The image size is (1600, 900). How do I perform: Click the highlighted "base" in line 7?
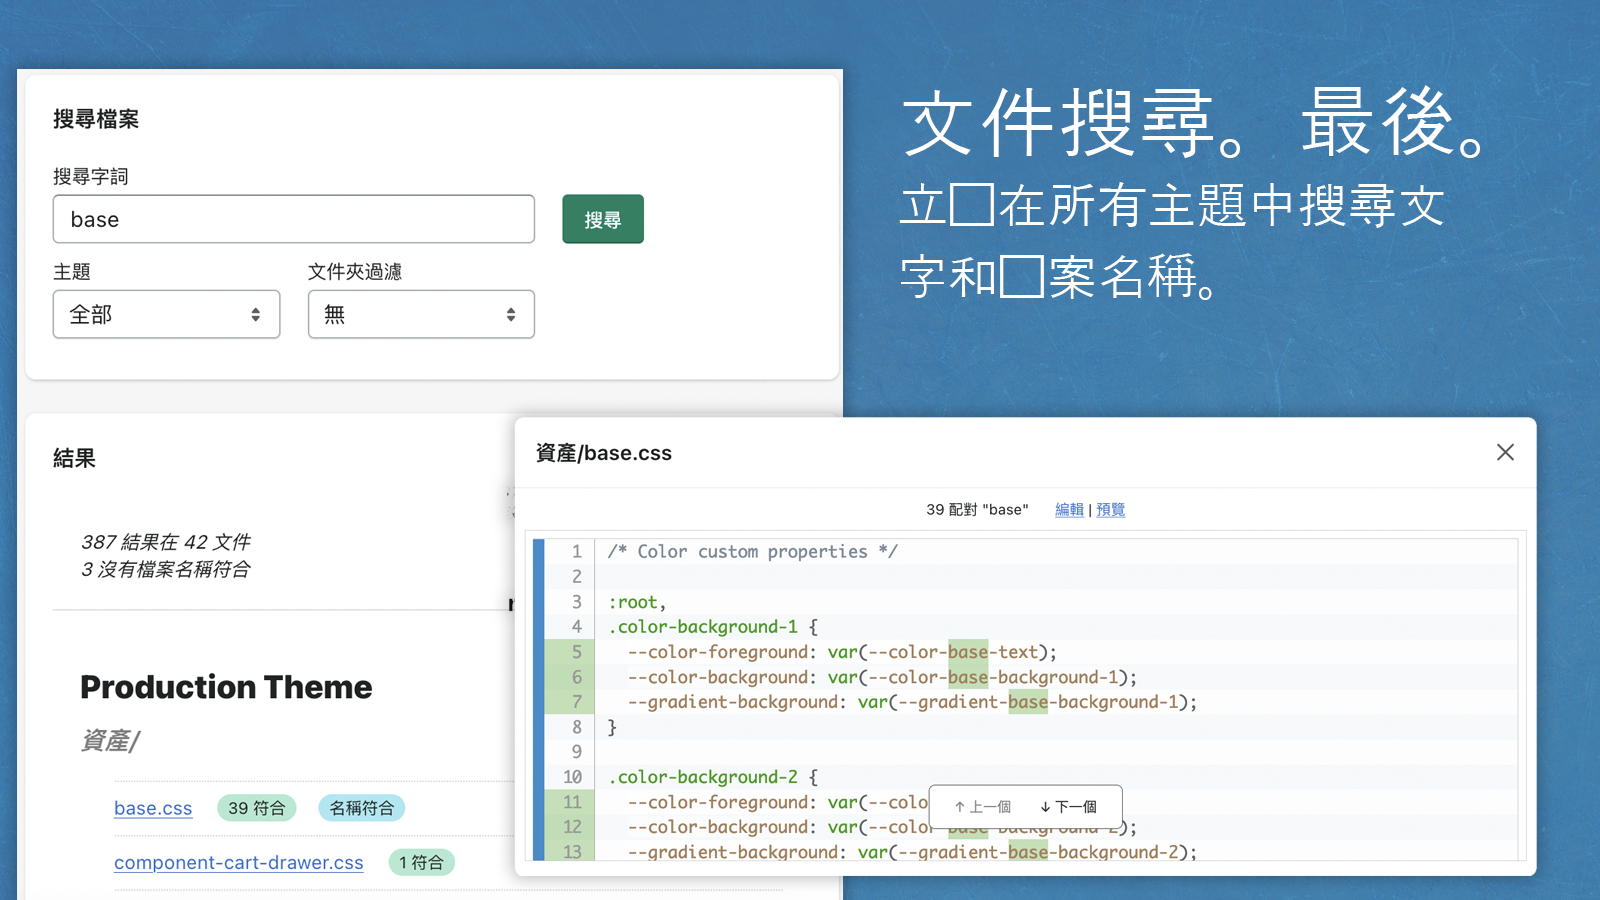click(1028, 702)
